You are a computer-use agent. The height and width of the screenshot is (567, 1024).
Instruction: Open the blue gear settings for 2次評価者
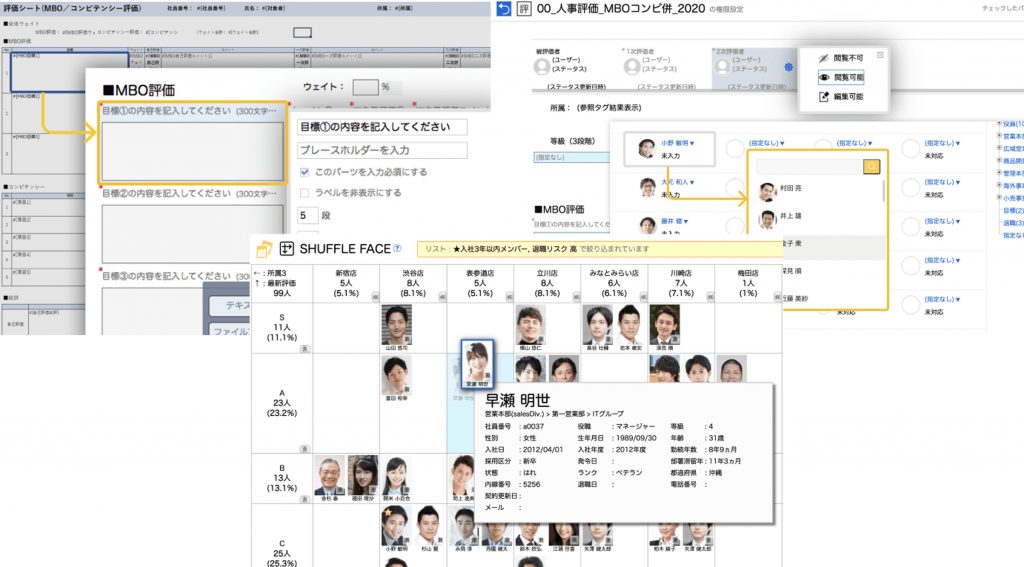click(x=789, y=68)
